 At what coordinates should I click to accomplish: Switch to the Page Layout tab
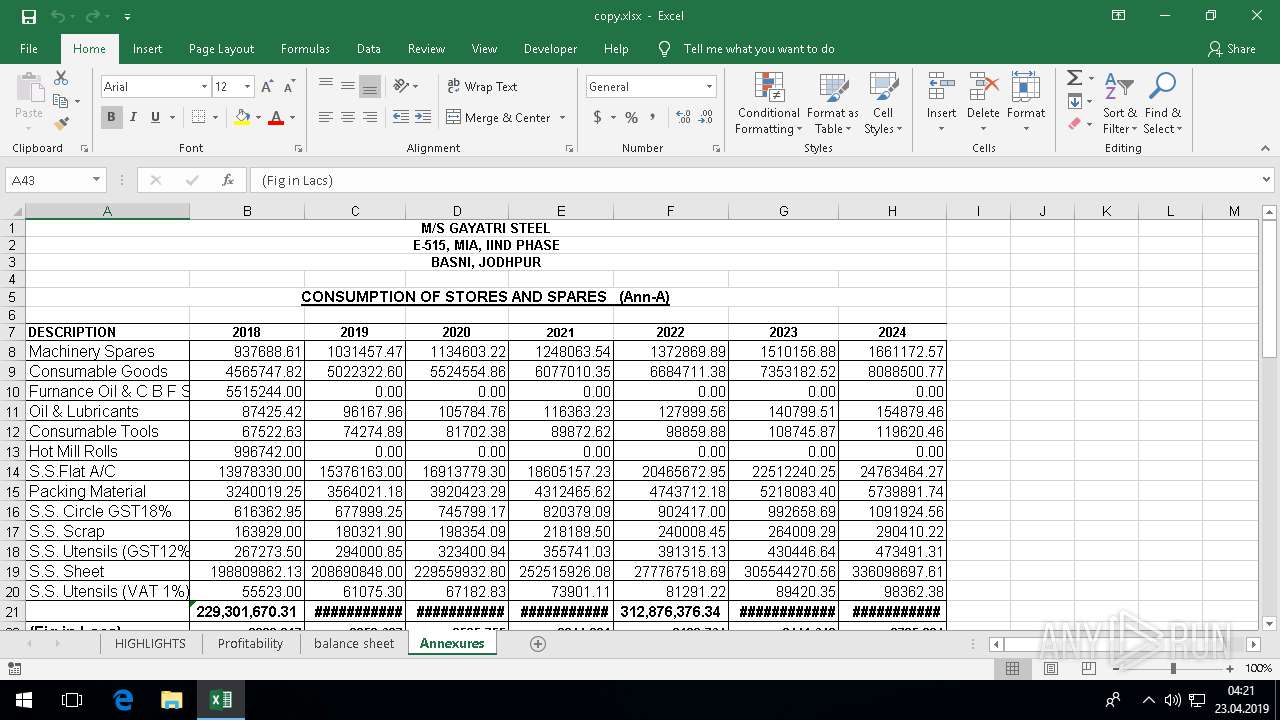tap(221, 49)
